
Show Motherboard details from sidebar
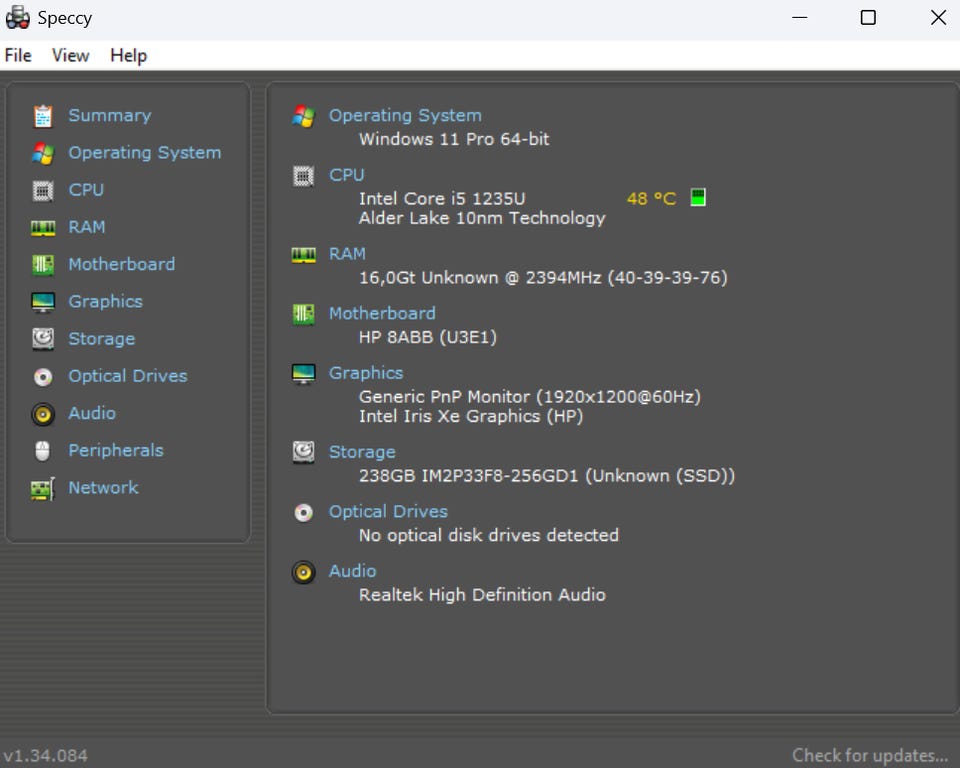coord(121,264)
